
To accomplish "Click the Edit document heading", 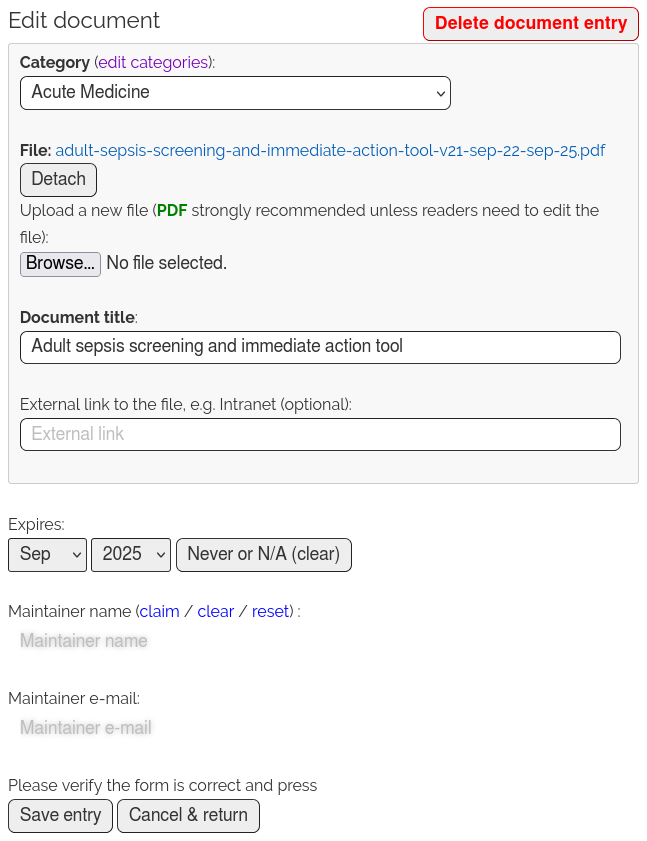I will (x=84, y=21).
